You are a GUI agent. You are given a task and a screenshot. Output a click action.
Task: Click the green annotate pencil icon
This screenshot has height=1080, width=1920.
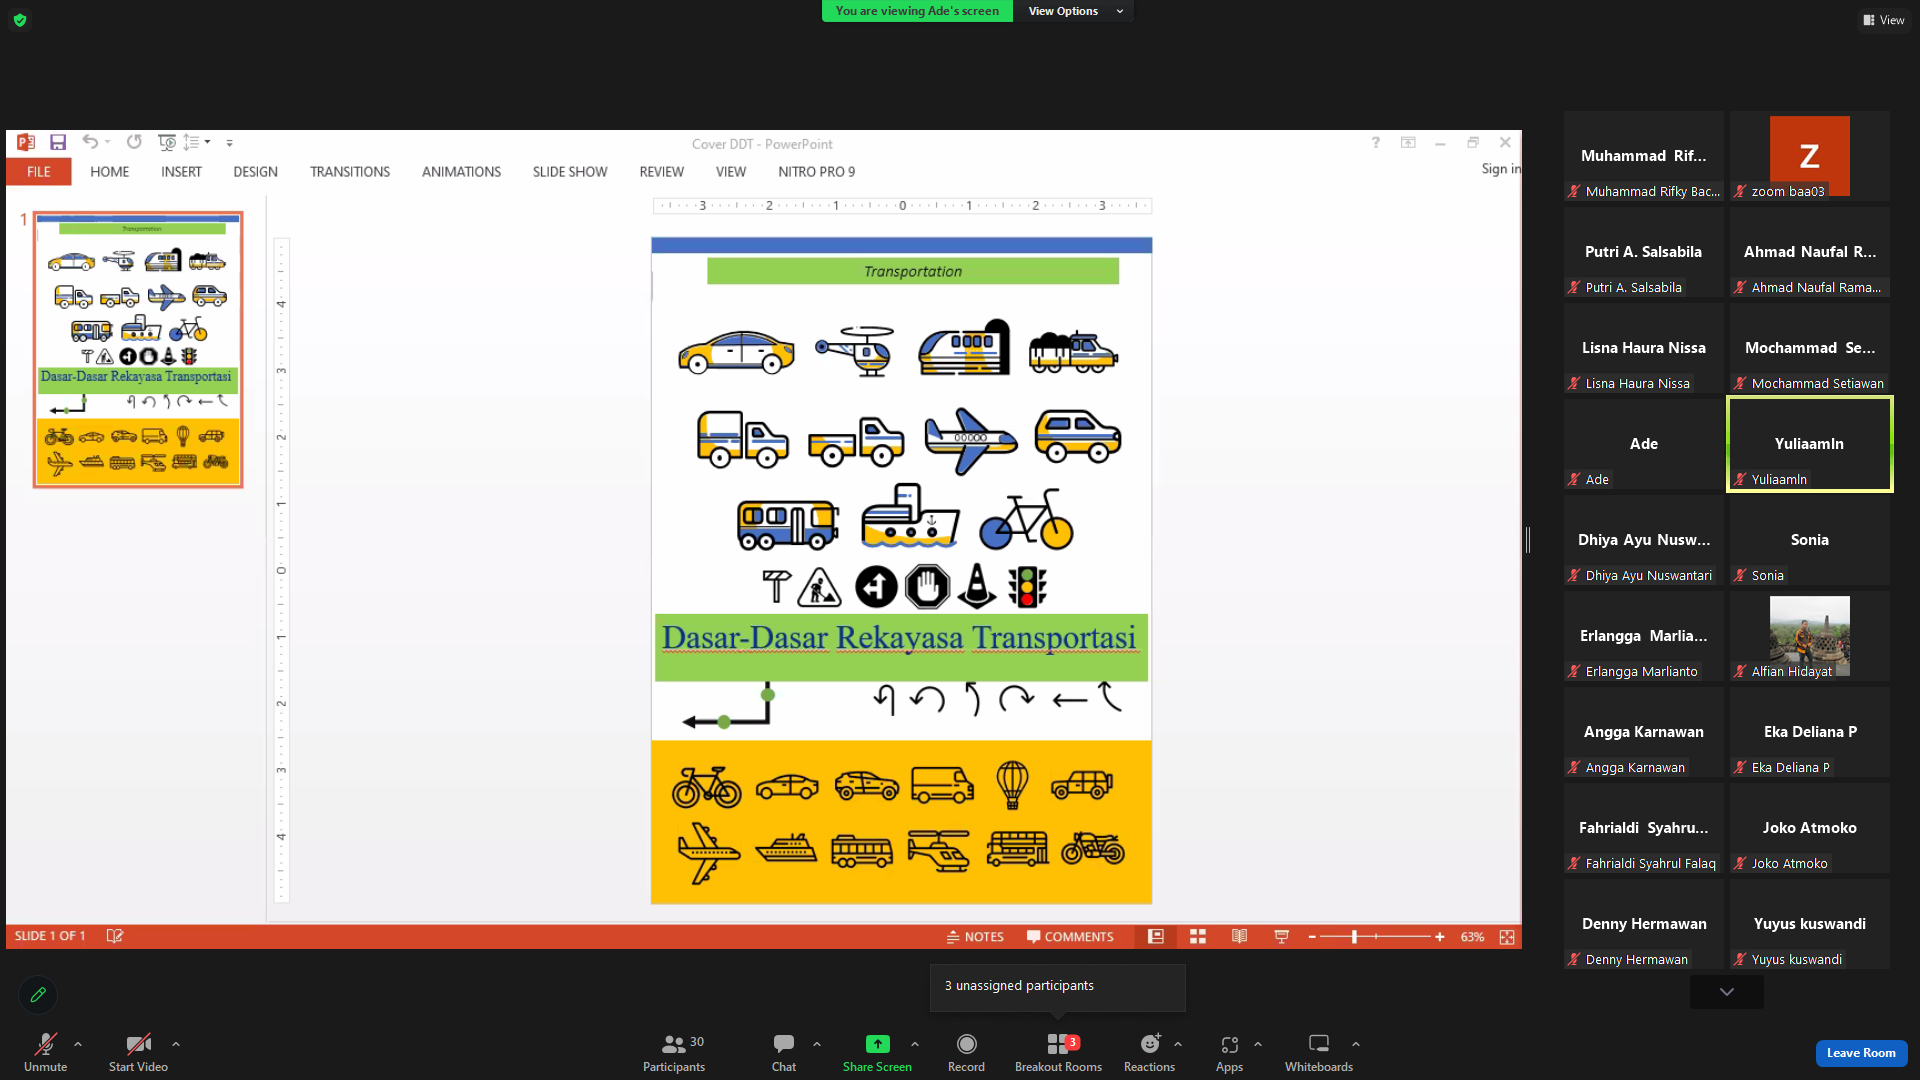click(x=38, y=995)
